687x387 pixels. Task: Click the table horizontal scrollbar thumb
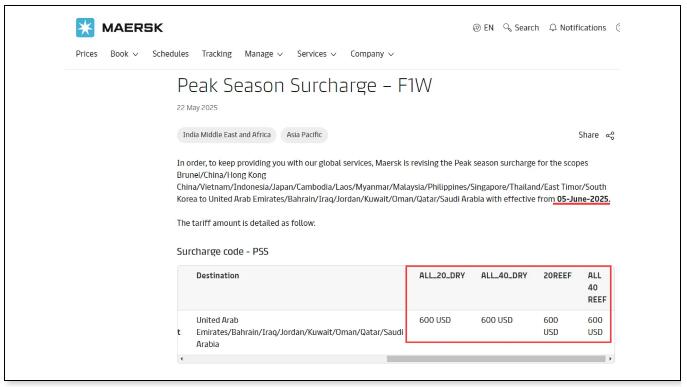pyautogui.click(x=496, y=359)
